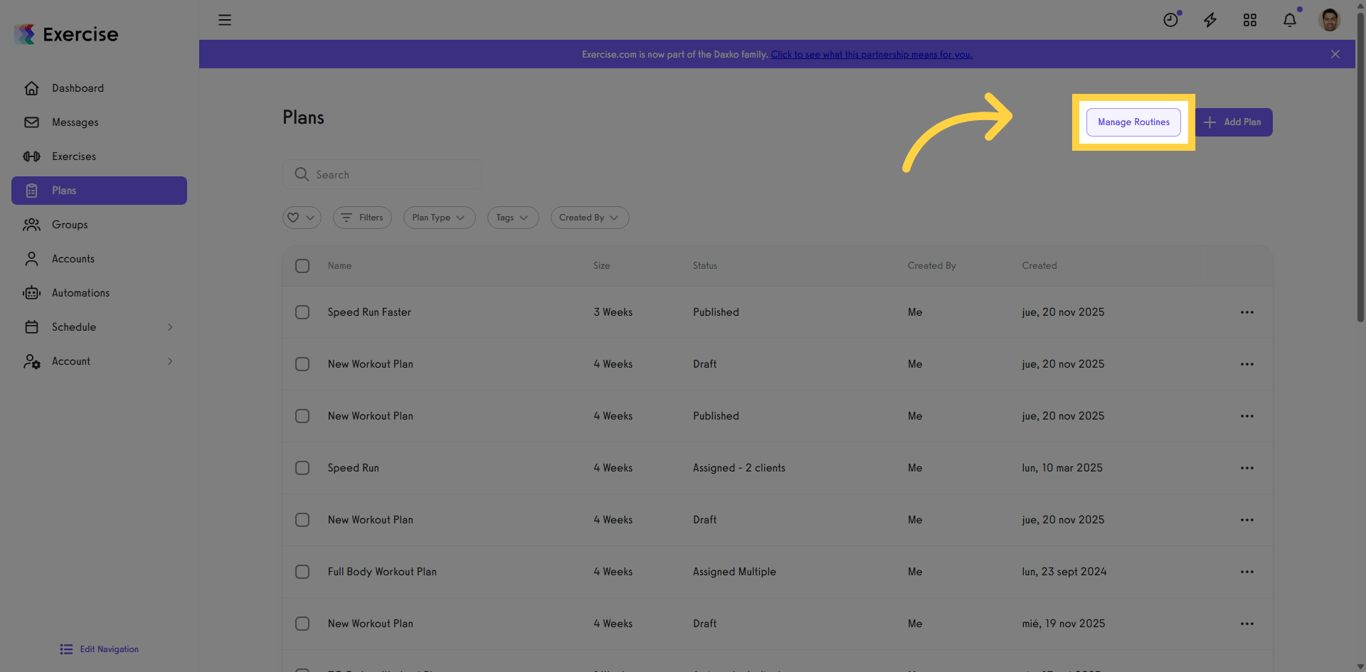
Task: Open the Exercises section in the sidebar
Action: coord(75,156)
